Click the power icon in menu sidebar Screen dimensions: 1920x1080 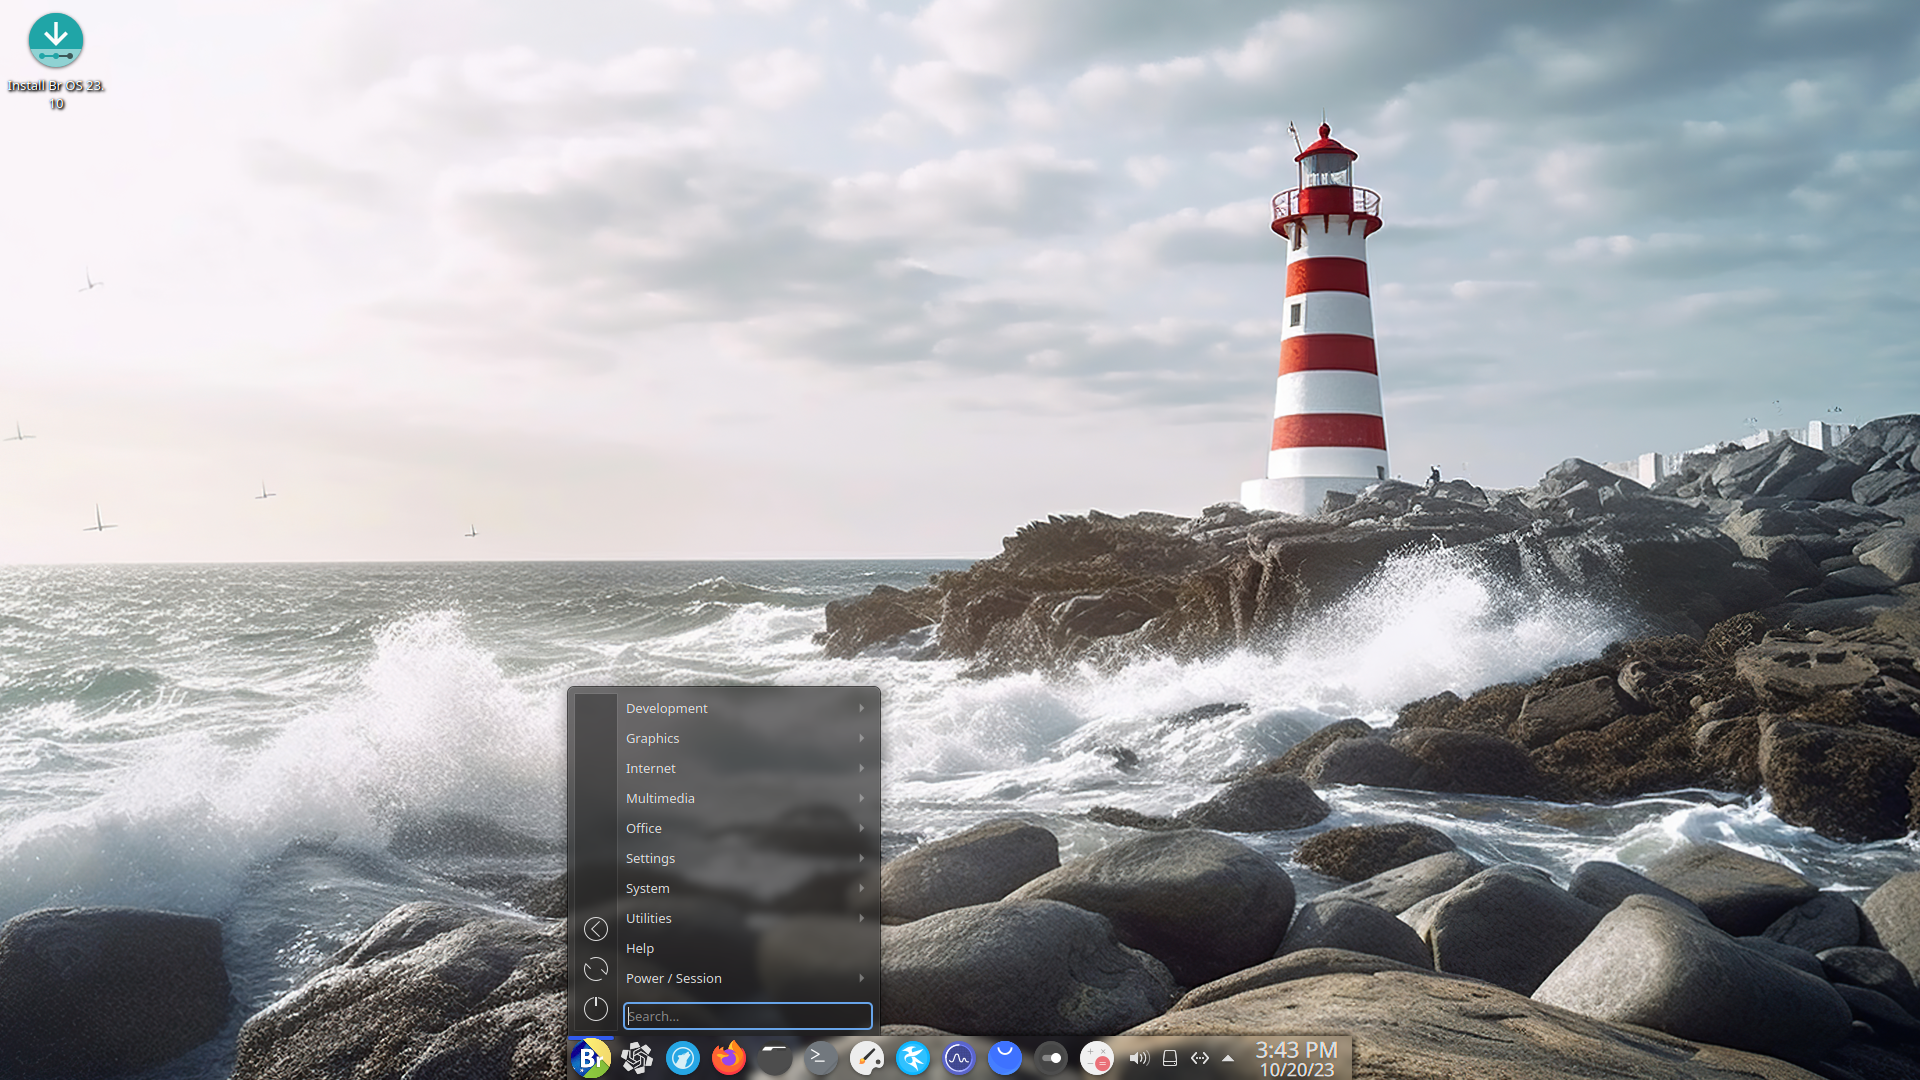(x=596, y=1009)
